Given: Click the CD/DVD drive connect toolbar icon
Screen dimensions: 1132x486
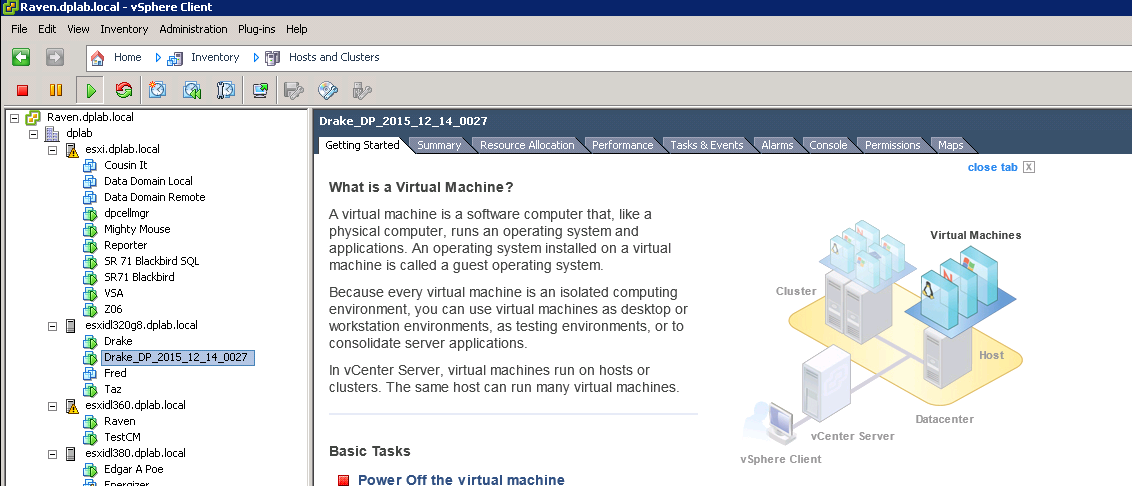Looking at the screenshot, I should (x=328, y=90).
